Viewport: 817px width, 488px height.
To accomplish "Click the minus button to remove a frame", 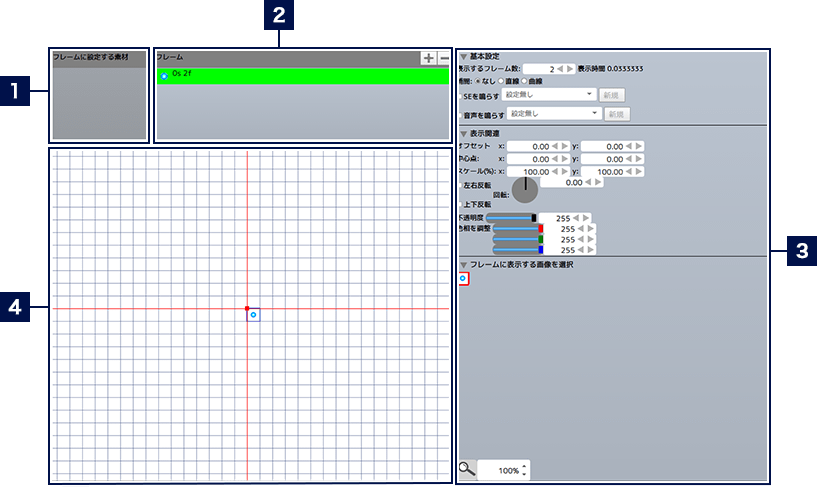I will pos(443,59).
